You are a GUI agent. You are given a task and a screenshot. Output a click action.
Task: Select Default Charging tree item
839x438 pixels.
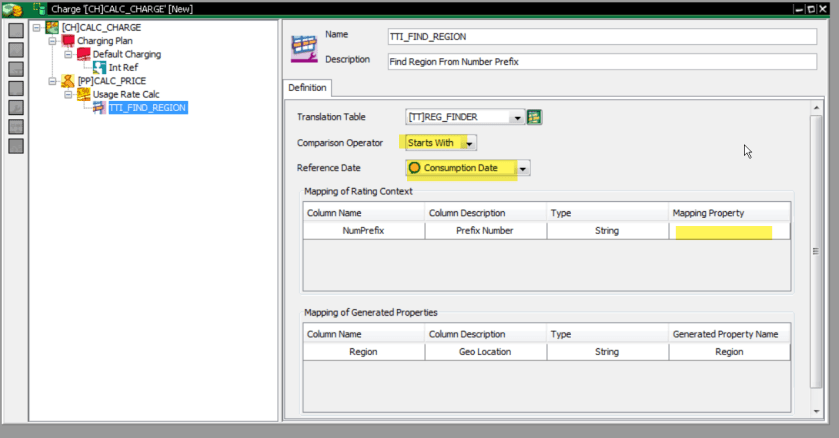(127, 54)
